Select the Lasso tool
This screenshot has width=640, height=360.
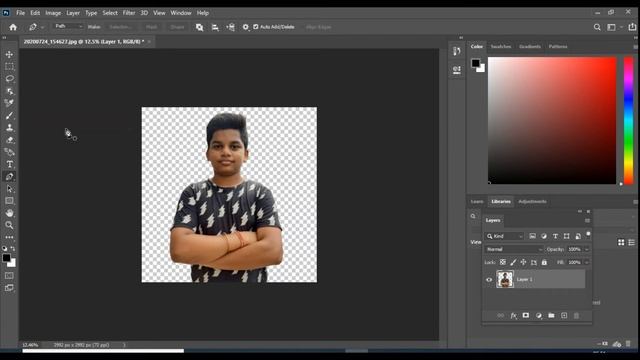tap(9, 78)
